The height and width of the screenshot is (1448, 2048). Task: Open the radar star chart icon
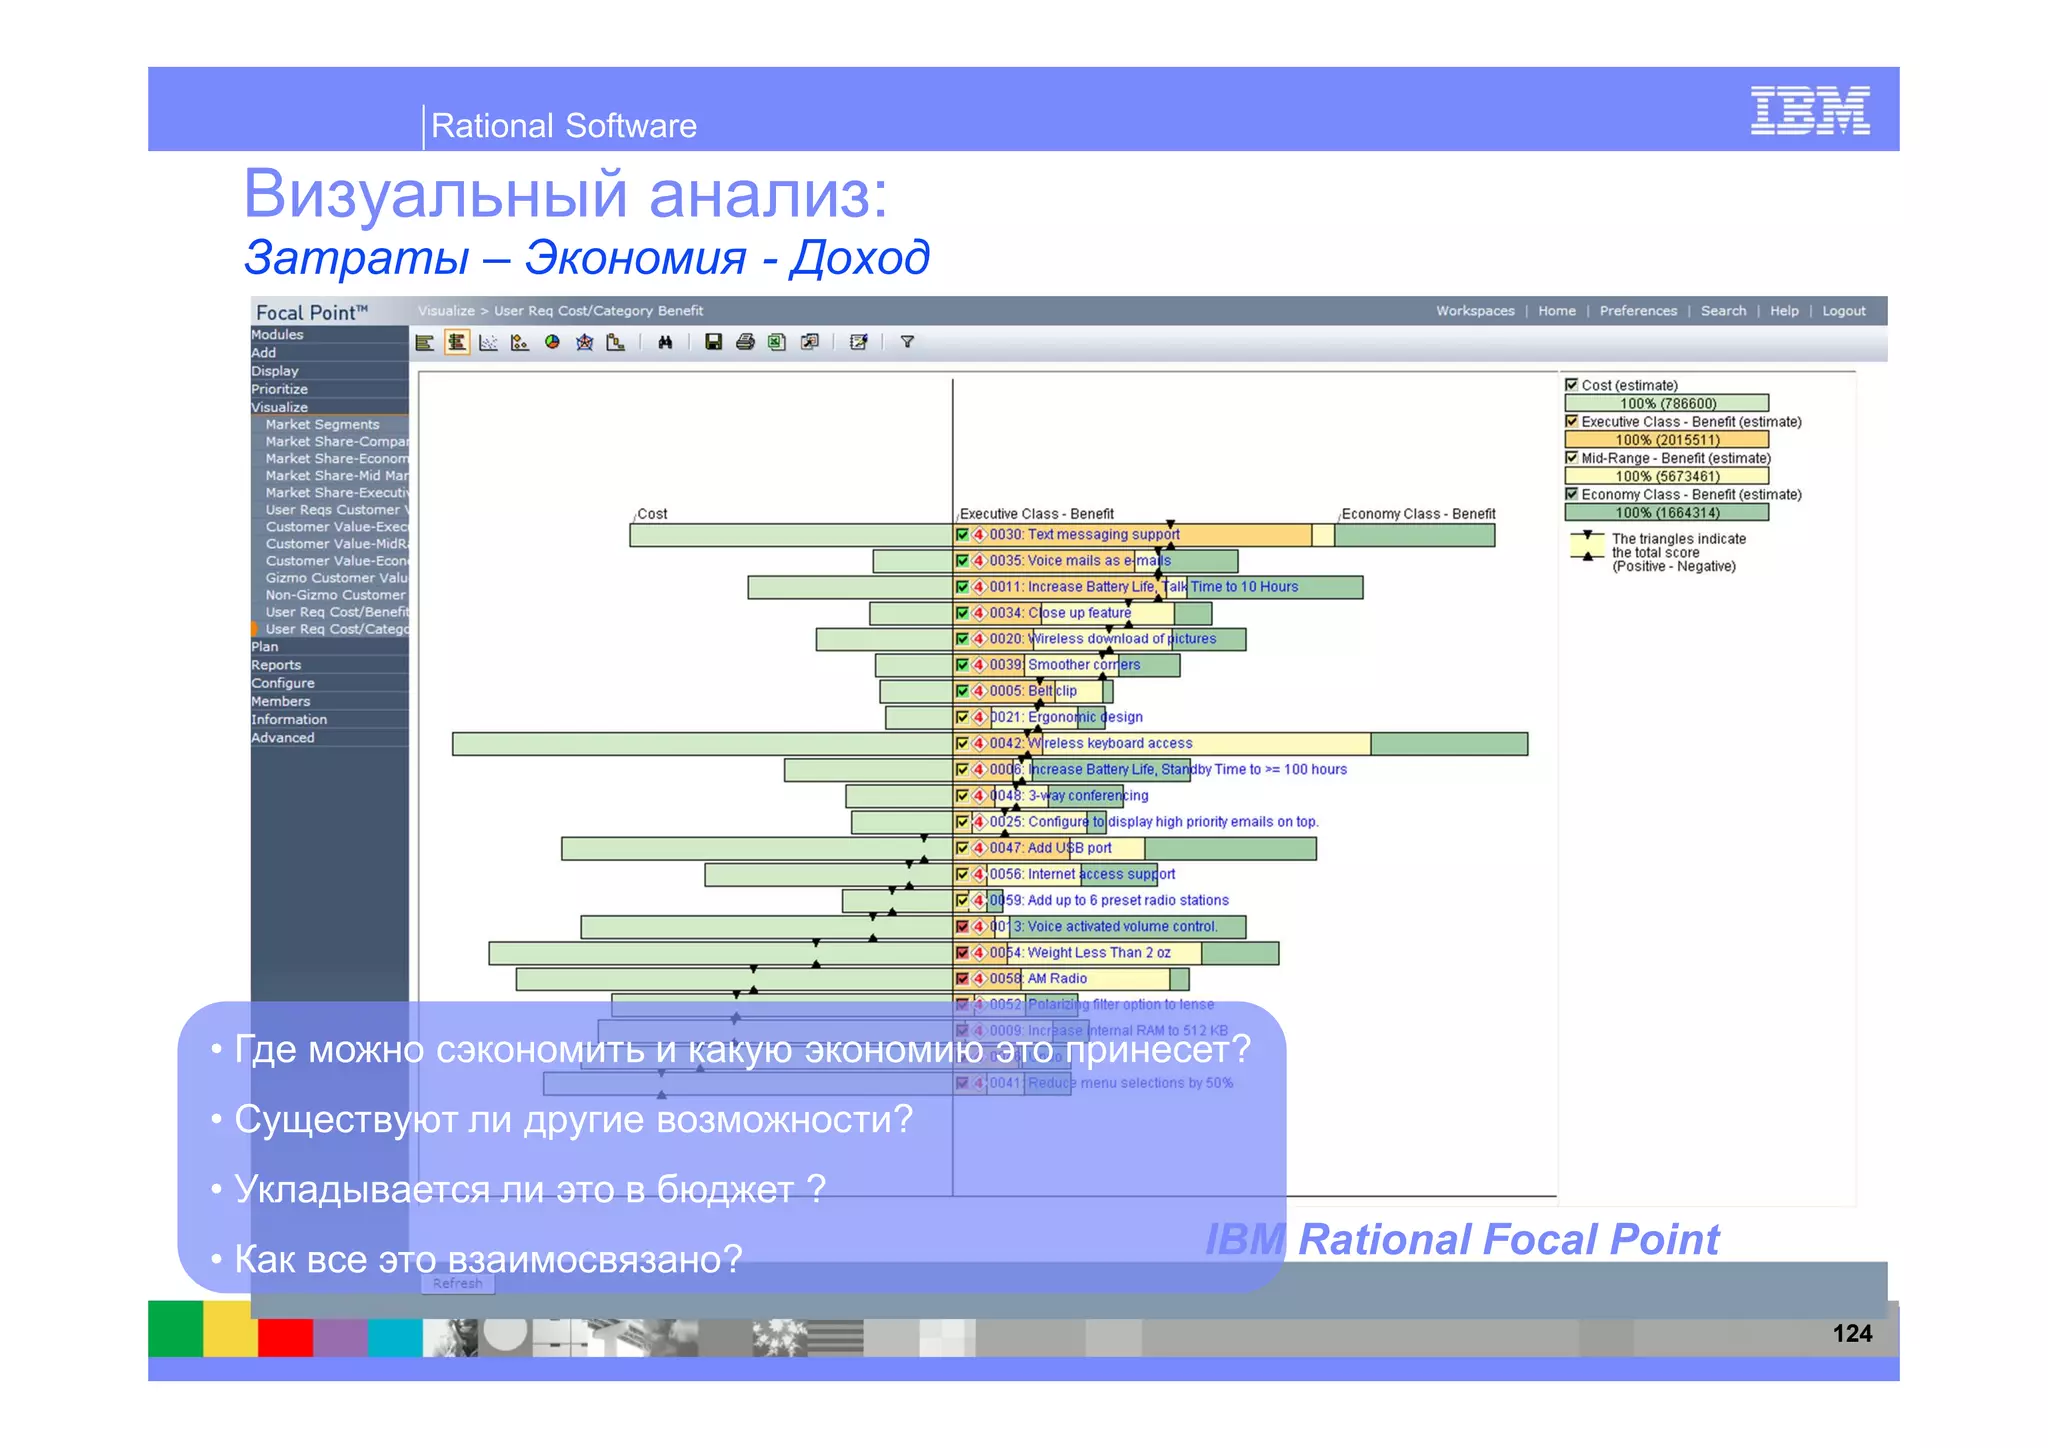click(584, 343)
